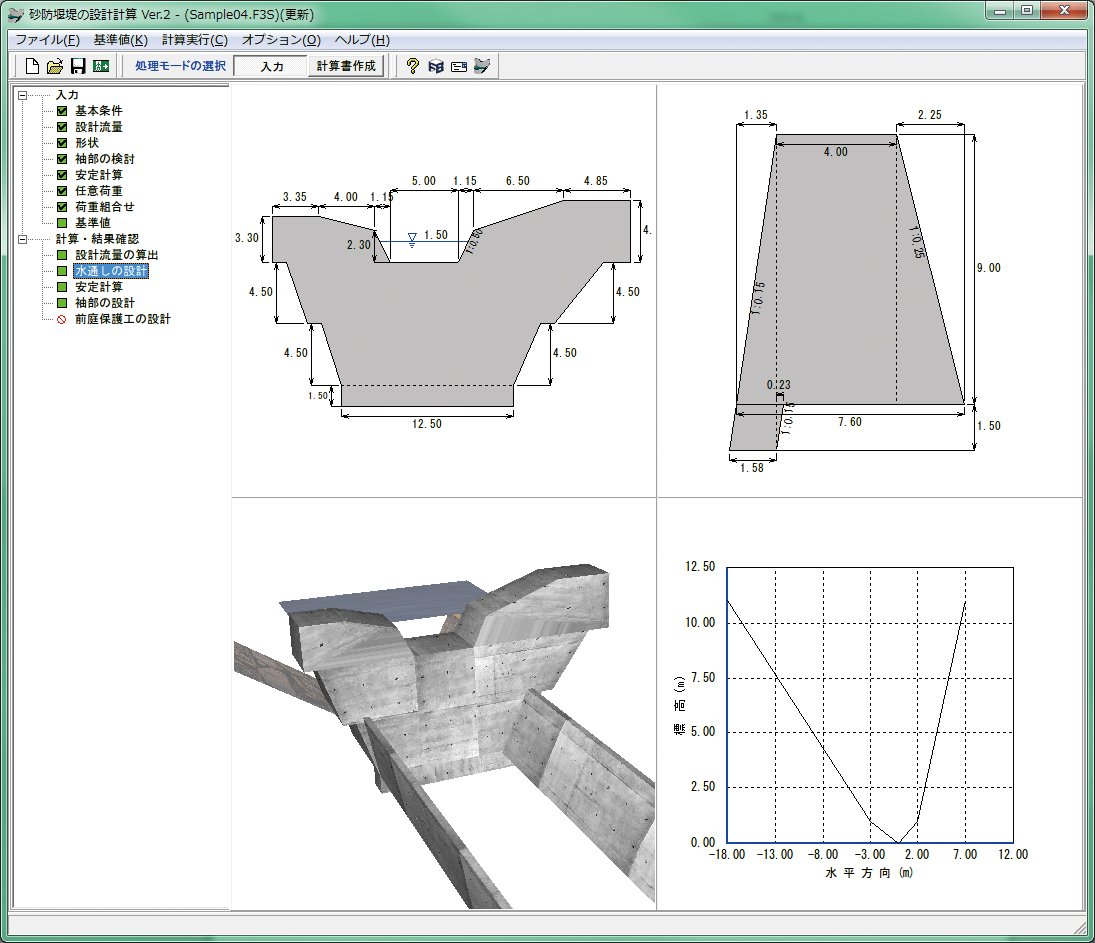
Task: Click the -13.00 label on the graph axis
Action: tap(775, 854)
